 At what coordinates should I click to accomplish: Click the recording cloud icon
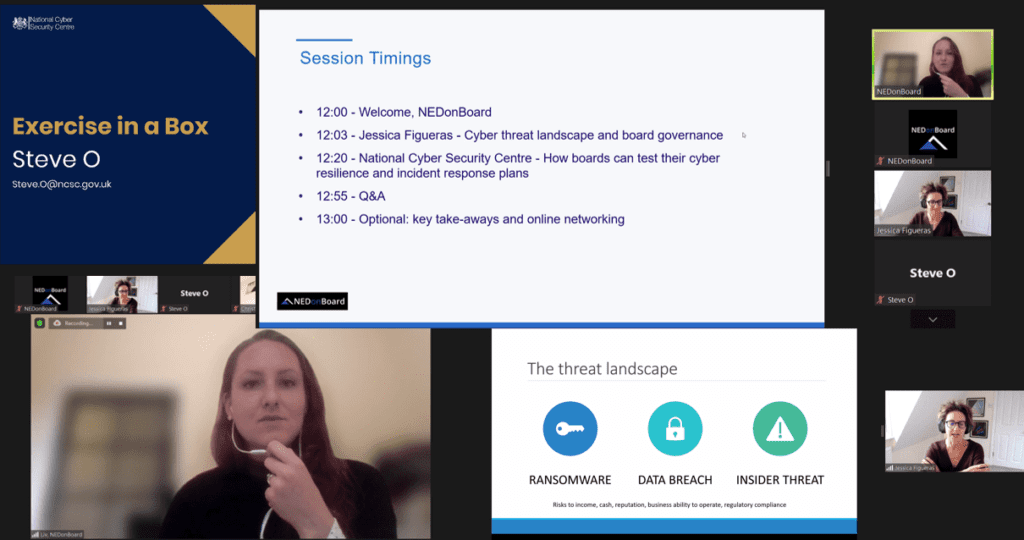point(57,323)
